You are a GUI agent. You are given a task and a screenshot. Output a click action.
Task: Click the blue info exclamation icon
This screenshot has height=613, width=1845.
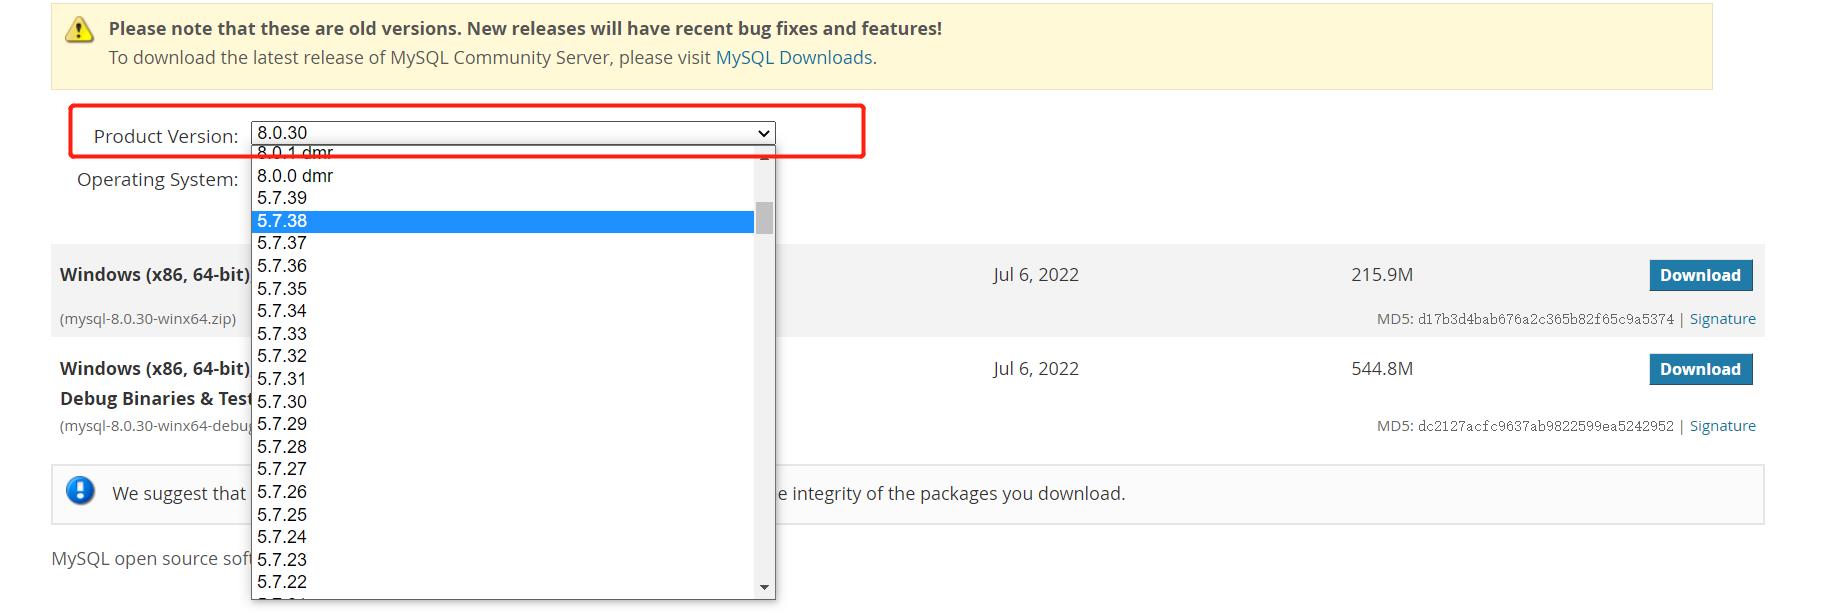(x=80, y=491)
